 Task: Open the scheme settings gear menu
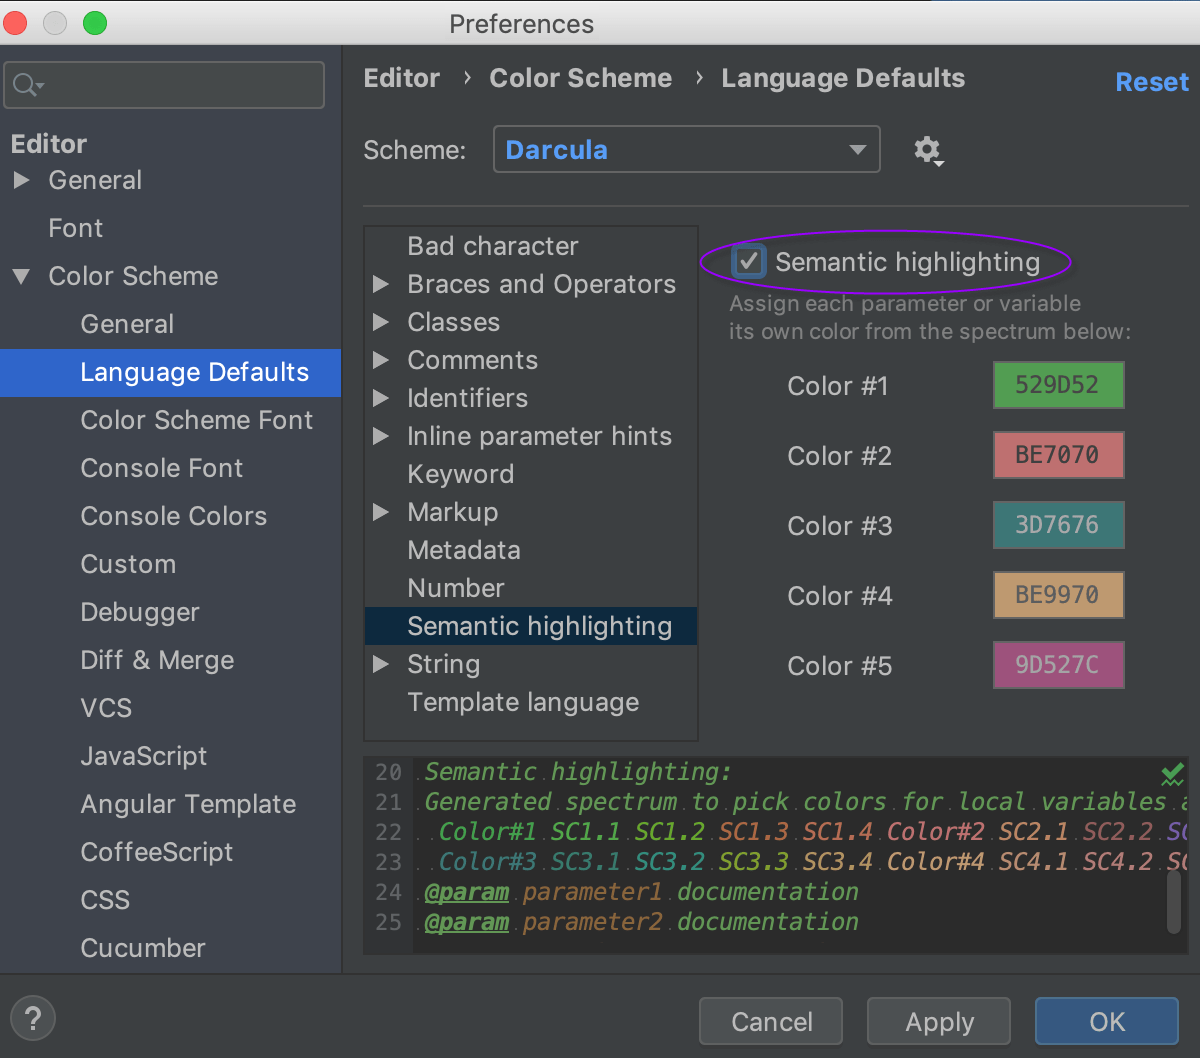pos(928,150)
